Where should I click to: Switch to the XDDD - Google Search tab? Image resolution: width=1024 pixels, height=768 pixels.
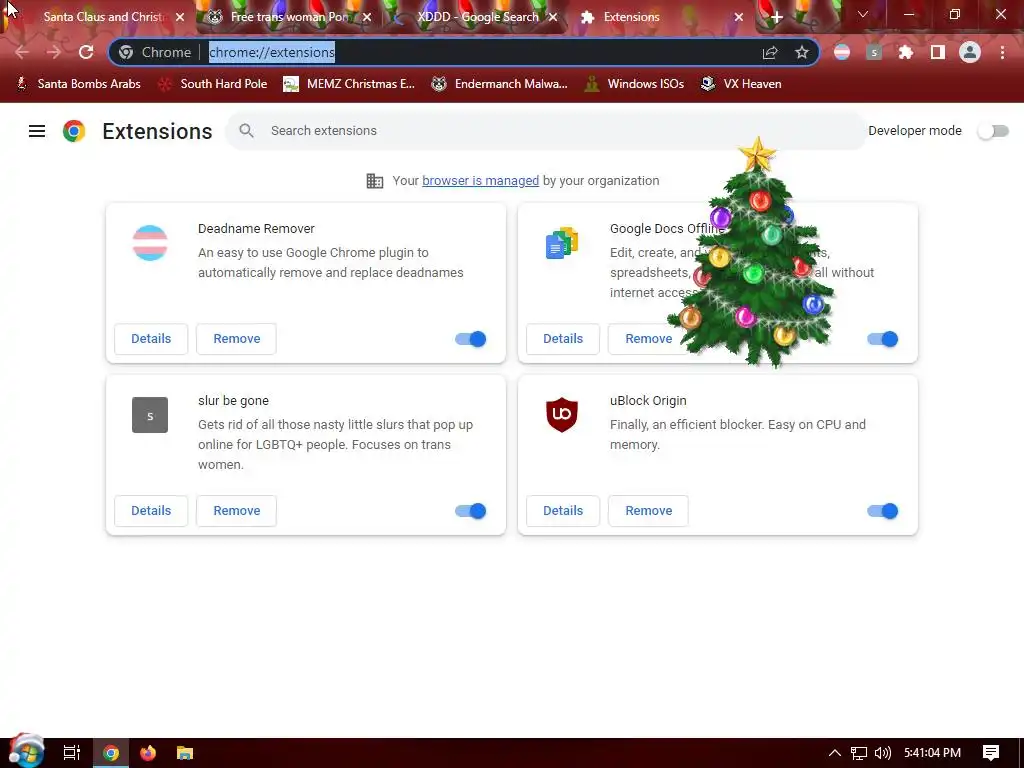[x=477, y=17]
